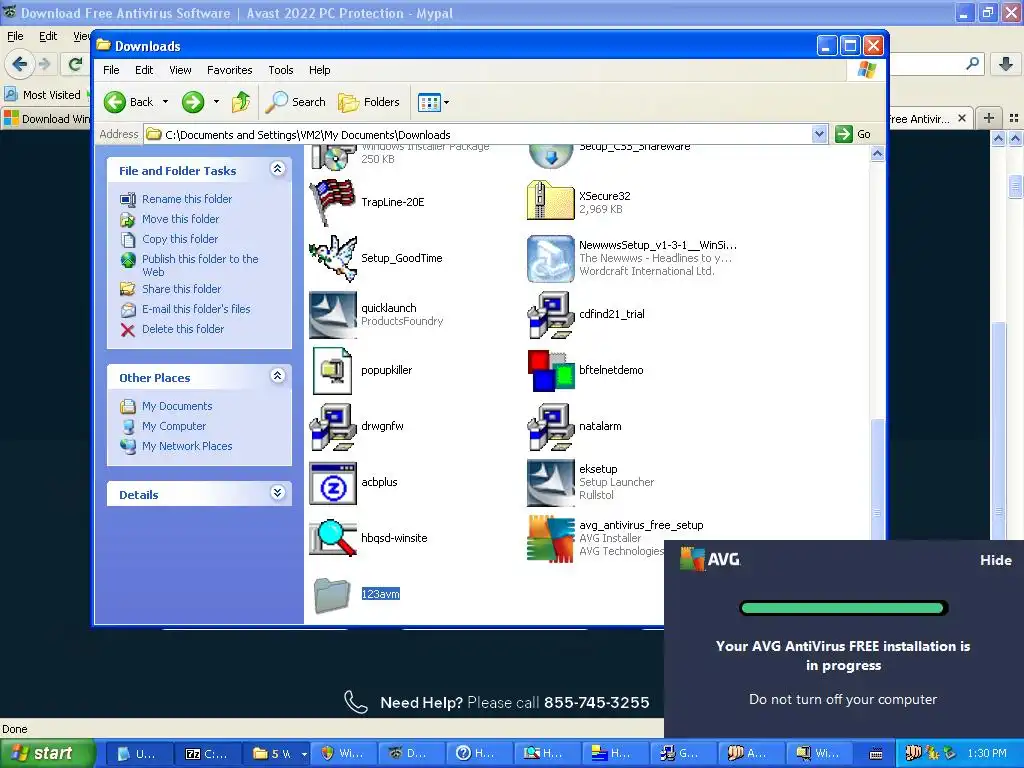Open the Forward history dropdown arrow
The height and width of the screenshot is (768, 1024).
[x=216, y=102]
